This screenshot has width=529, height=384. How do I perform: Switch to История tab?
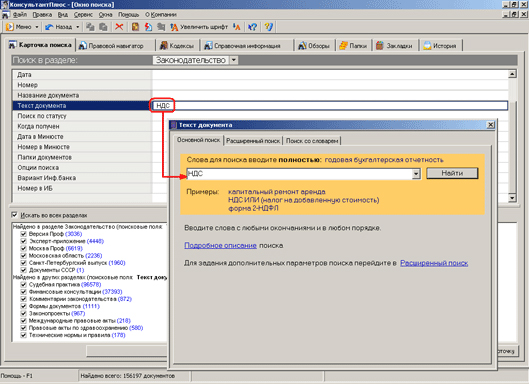point(440,46)
